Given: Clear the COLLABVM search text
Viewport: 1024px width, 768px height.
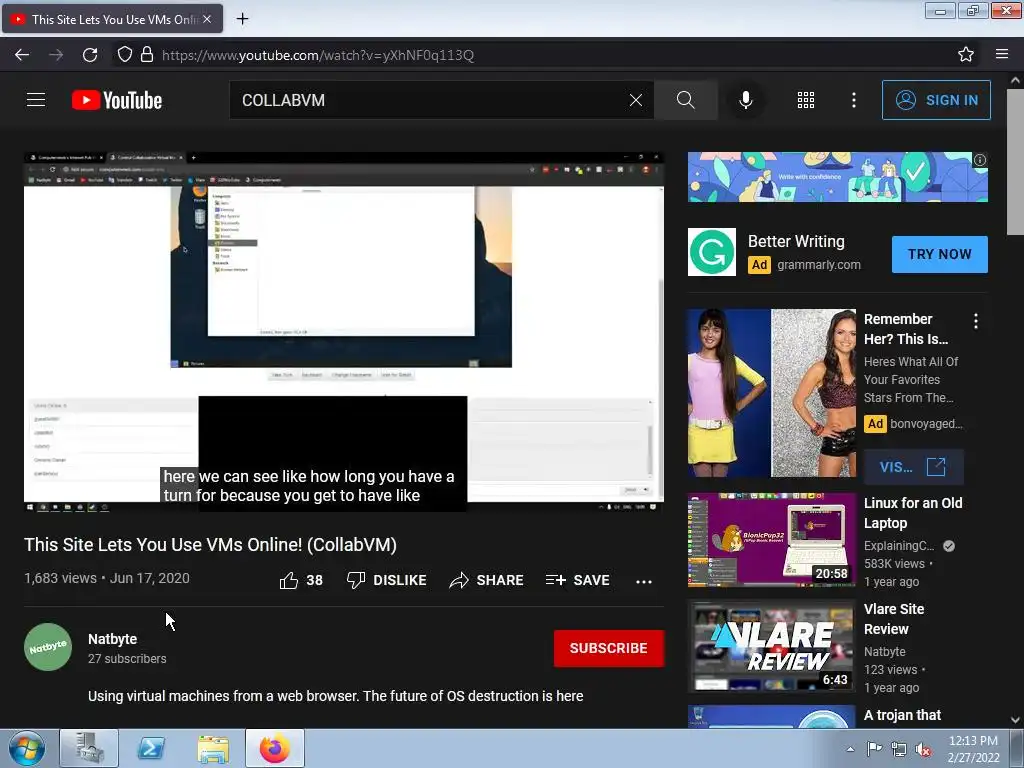Looking at the screenshot, I should pyautogui.click(x=635, y=100).
